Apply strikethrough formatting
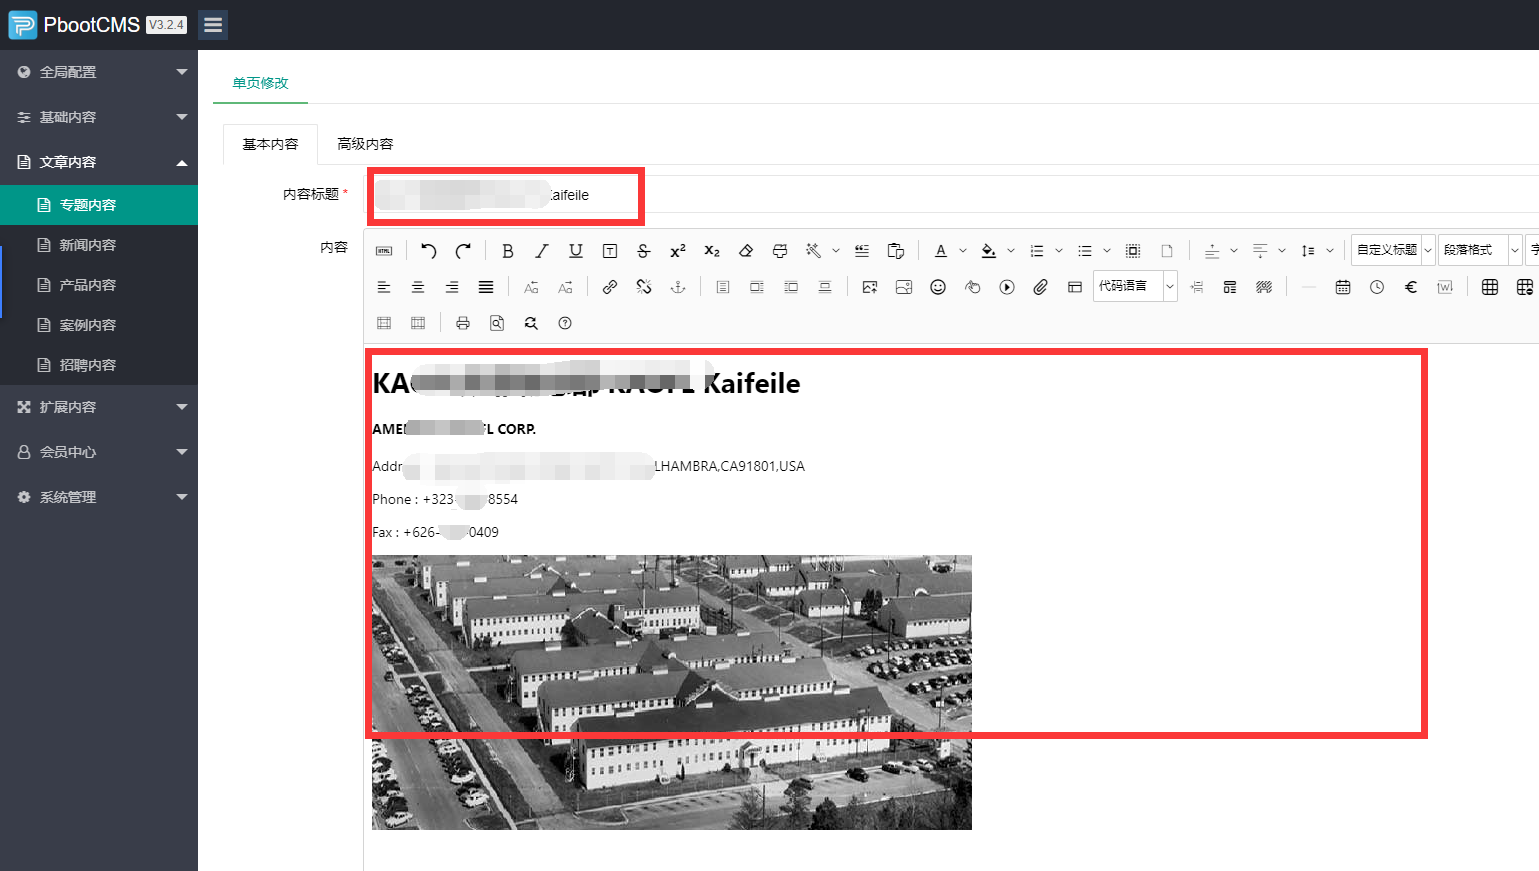This screenshot has width=1539, height=871. 644,251
